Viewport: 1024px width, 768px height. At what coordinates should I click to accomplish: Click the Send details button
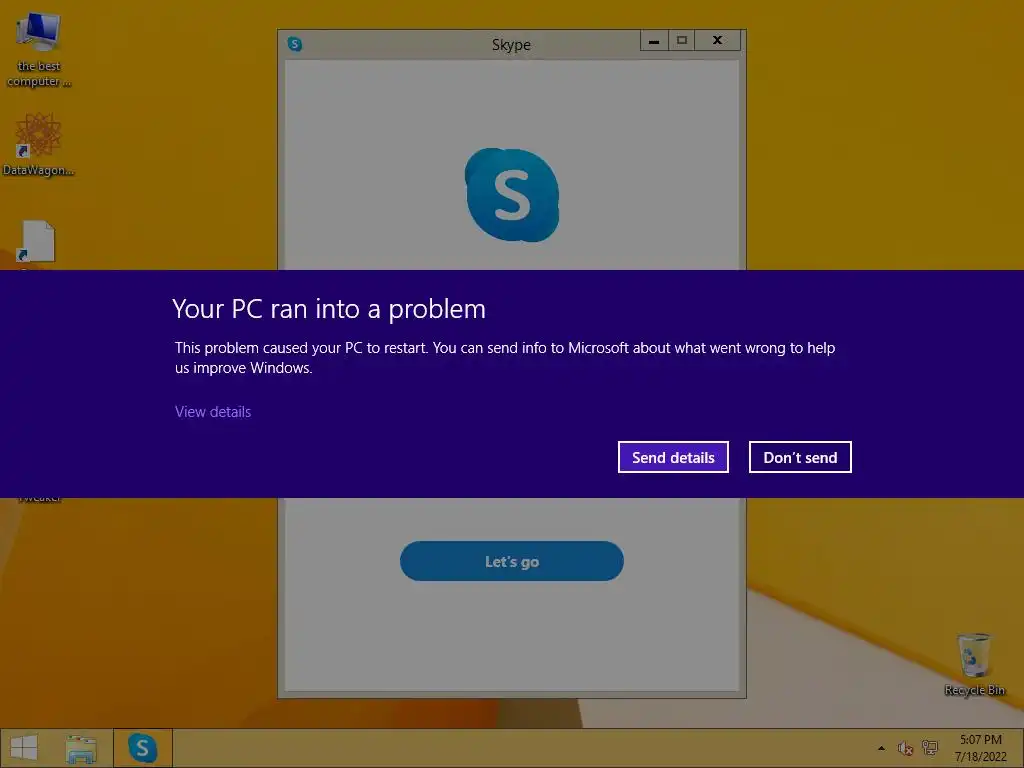click(x=673, y=457)
